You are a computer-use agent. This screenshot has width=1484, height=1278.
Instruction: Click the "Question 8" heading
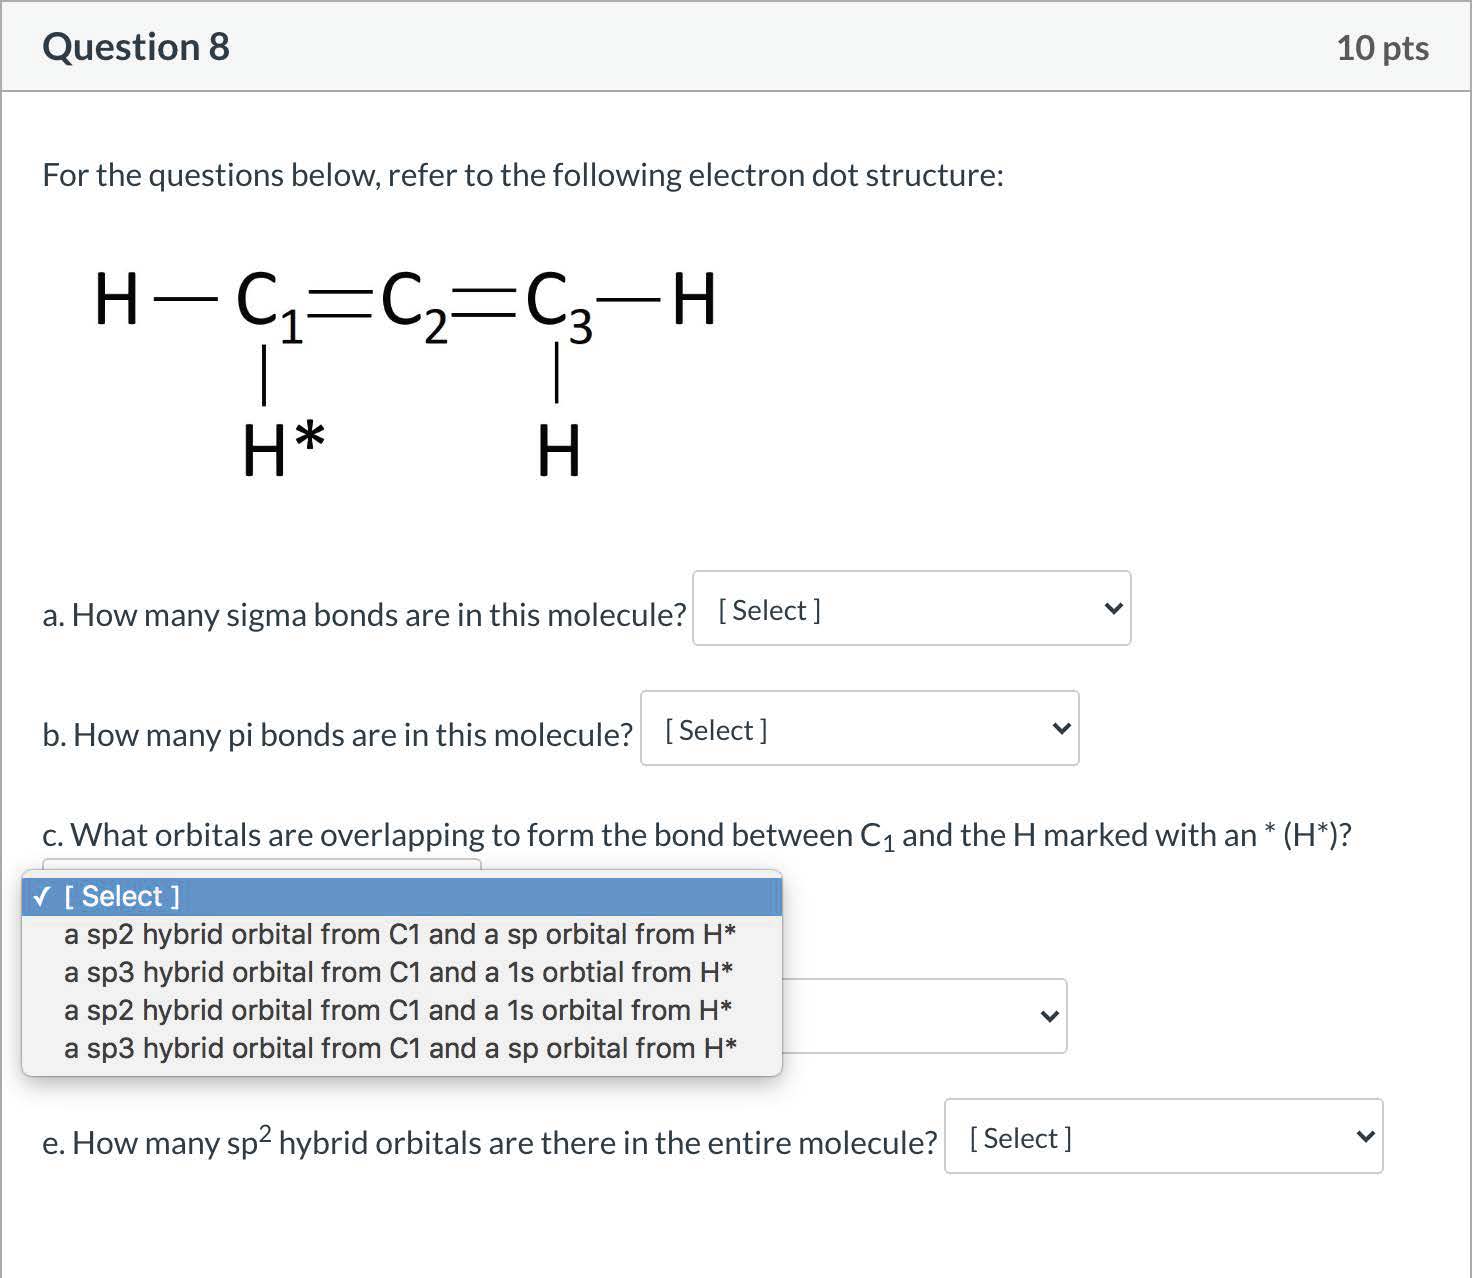(x=136, y=47)
